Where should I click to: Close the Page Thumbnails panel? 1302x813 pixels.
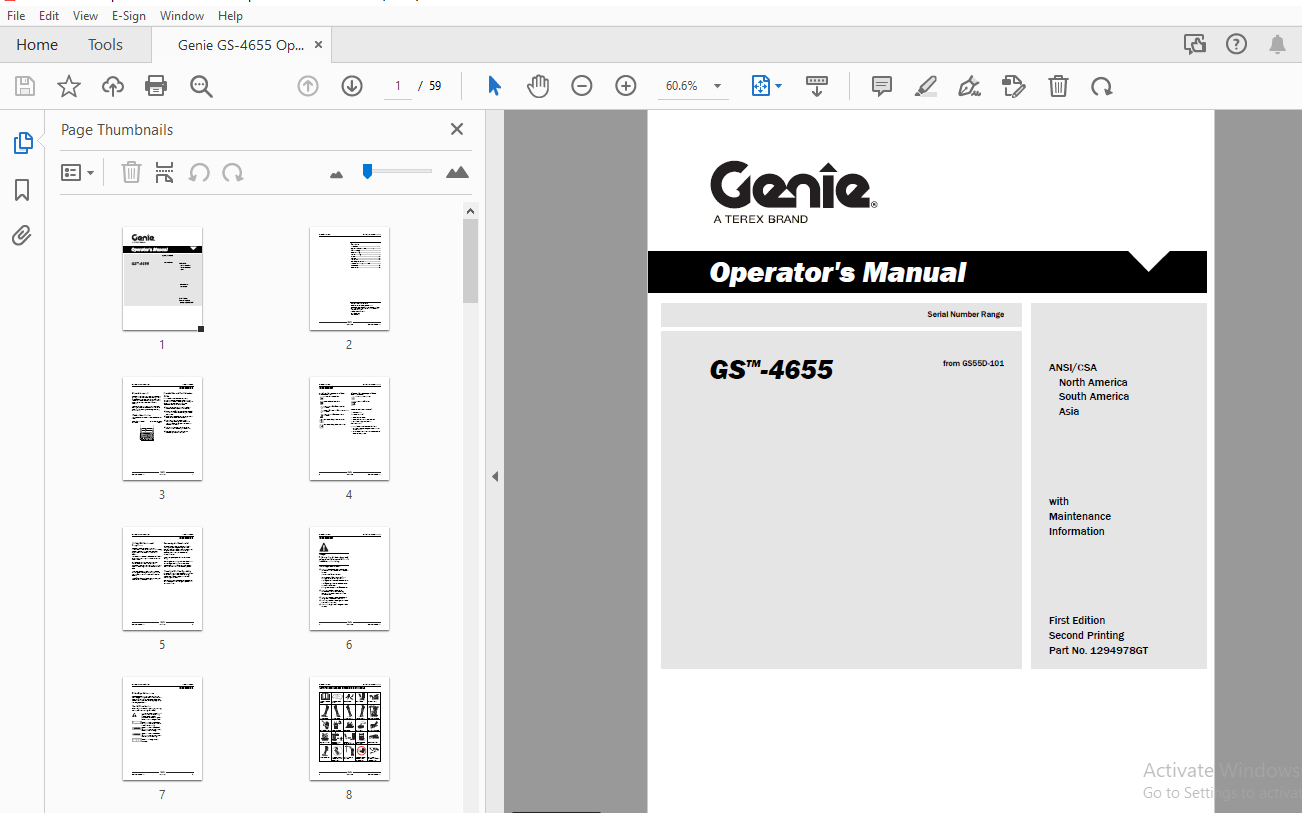(x=457, y=129)
